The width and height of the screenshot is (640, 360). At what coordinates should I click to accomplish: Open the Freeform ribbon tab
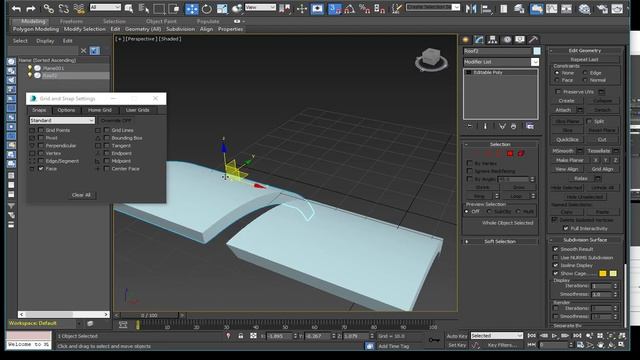[x=71, y=21]
